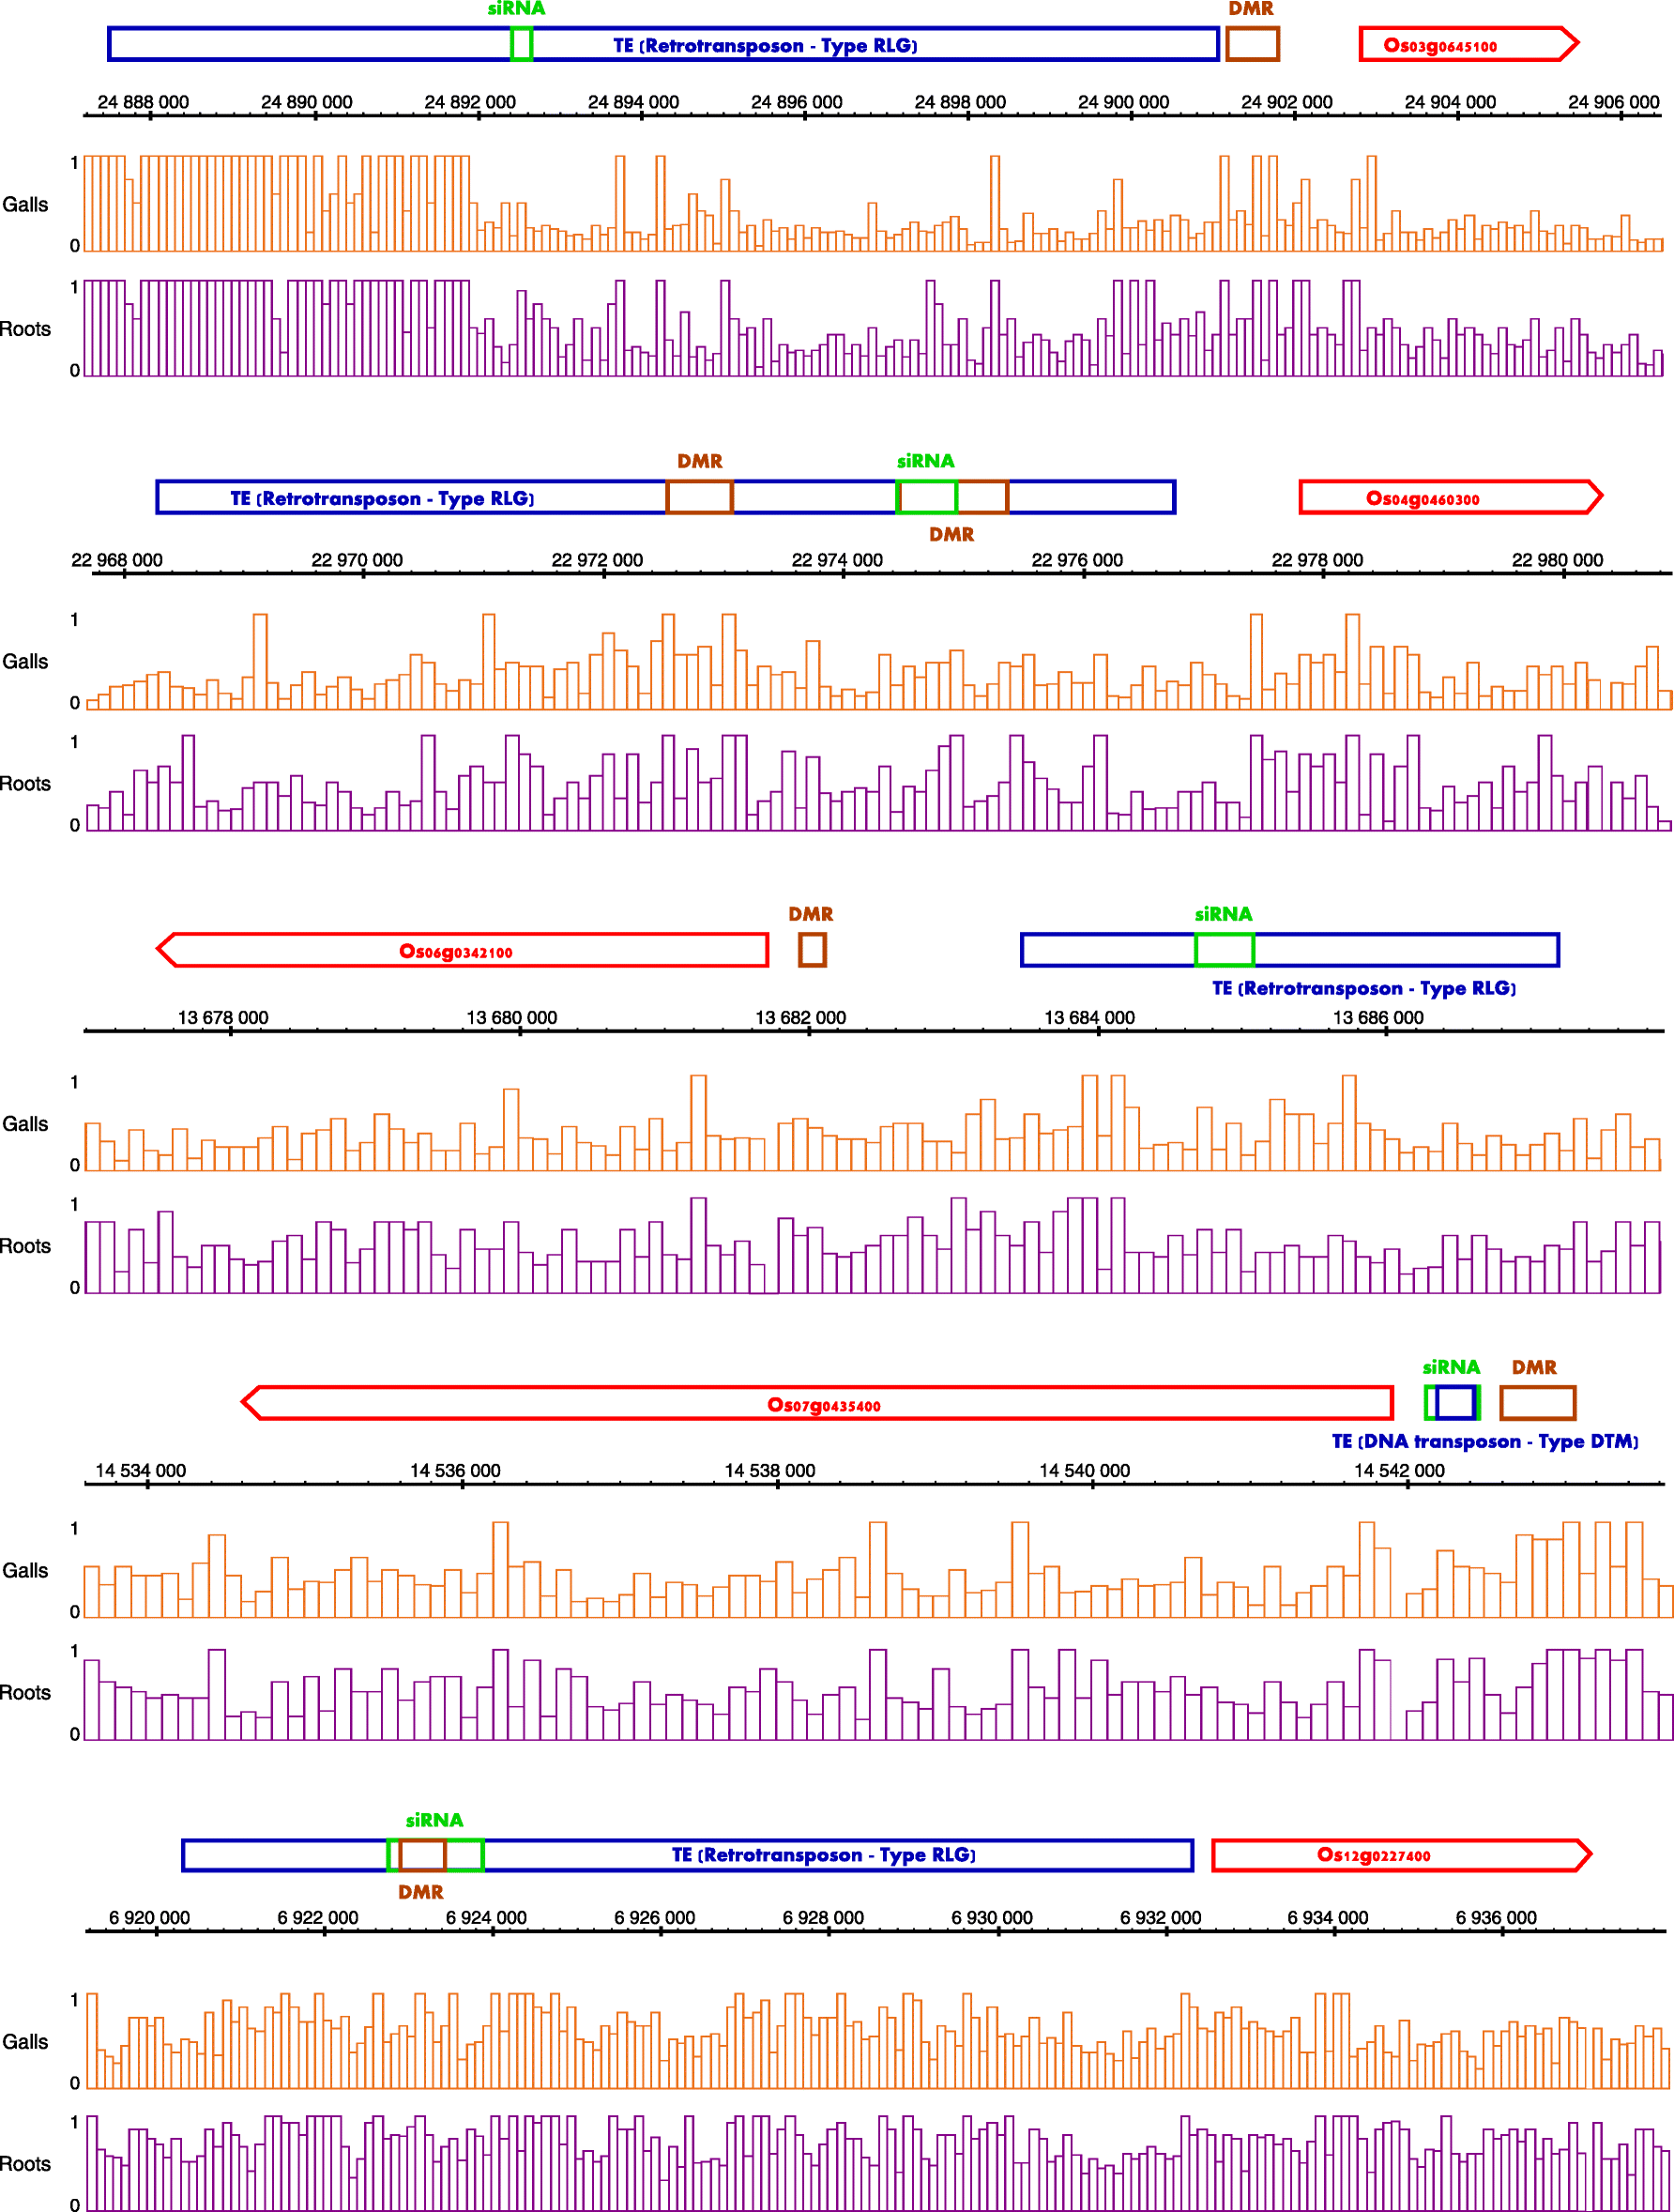Click the small DMR box near 13 682 000

click(x=812, y=950)
